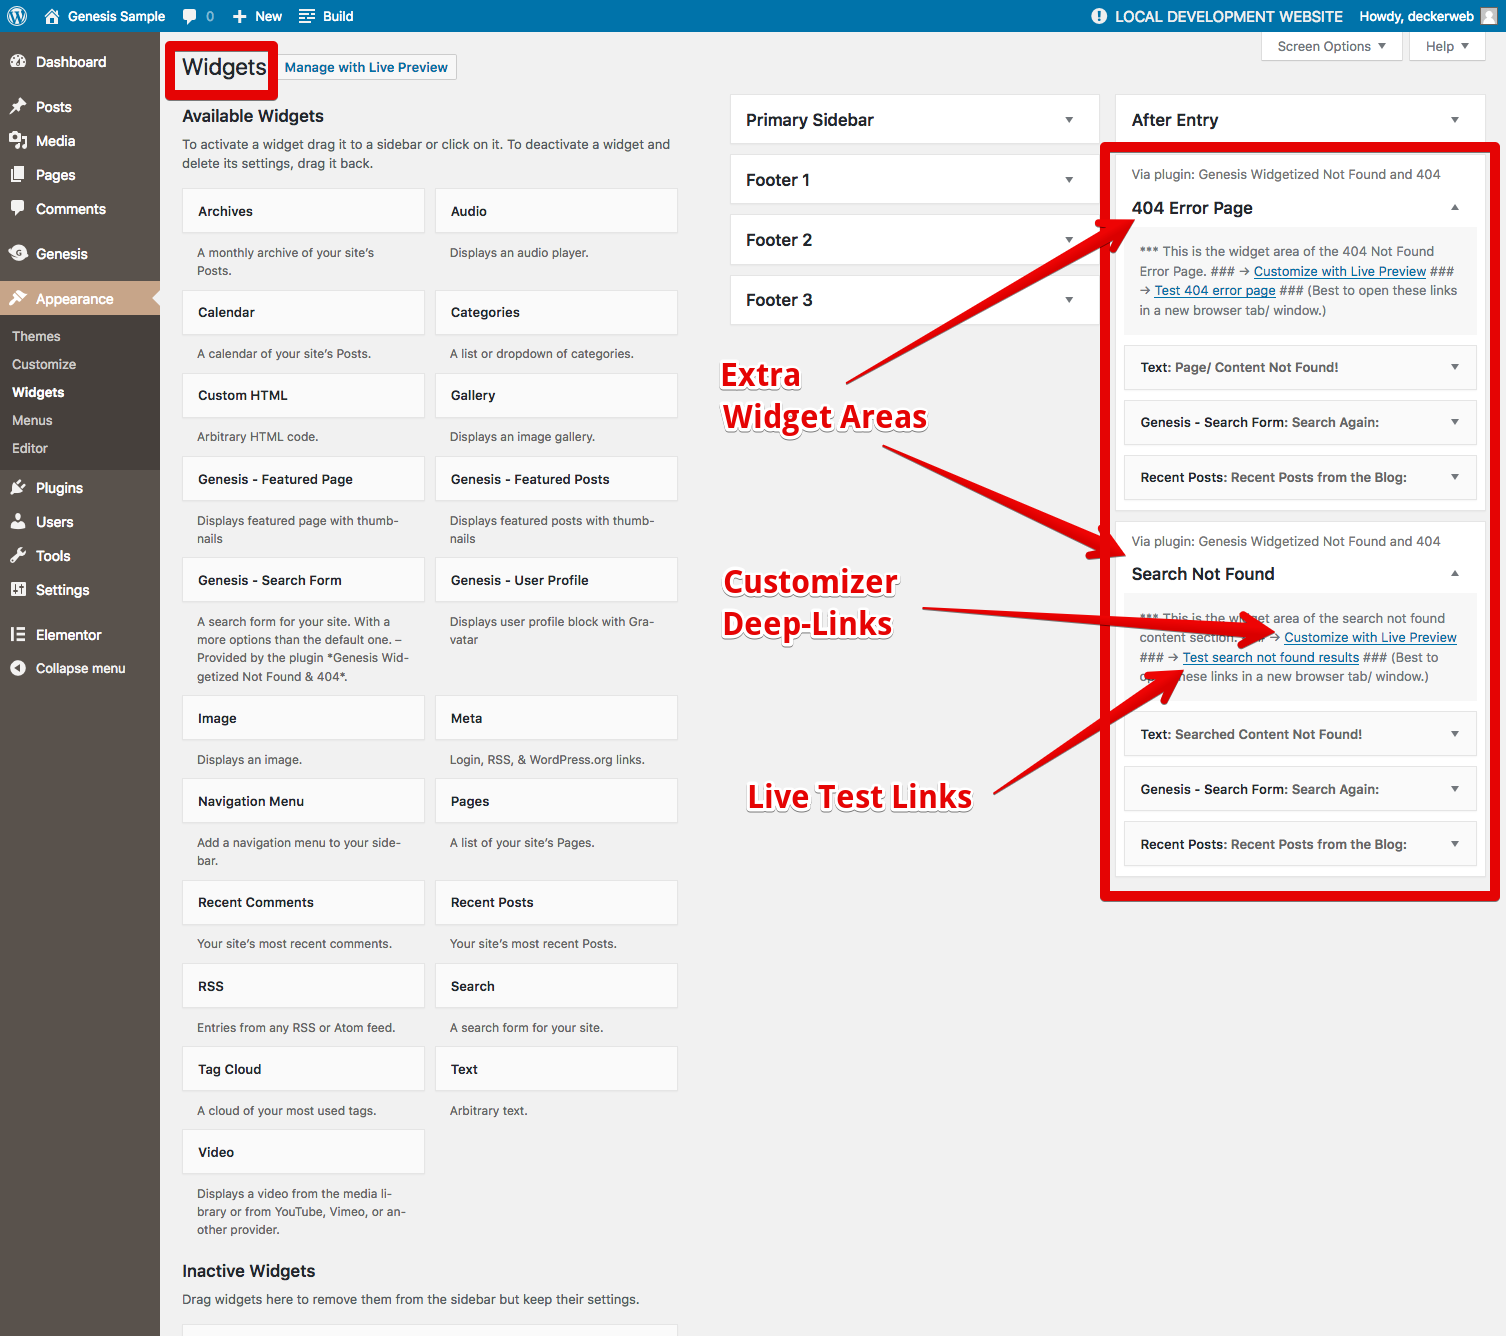
Task: Click the plus New icon in admin bar
Action: click(239, 16)
